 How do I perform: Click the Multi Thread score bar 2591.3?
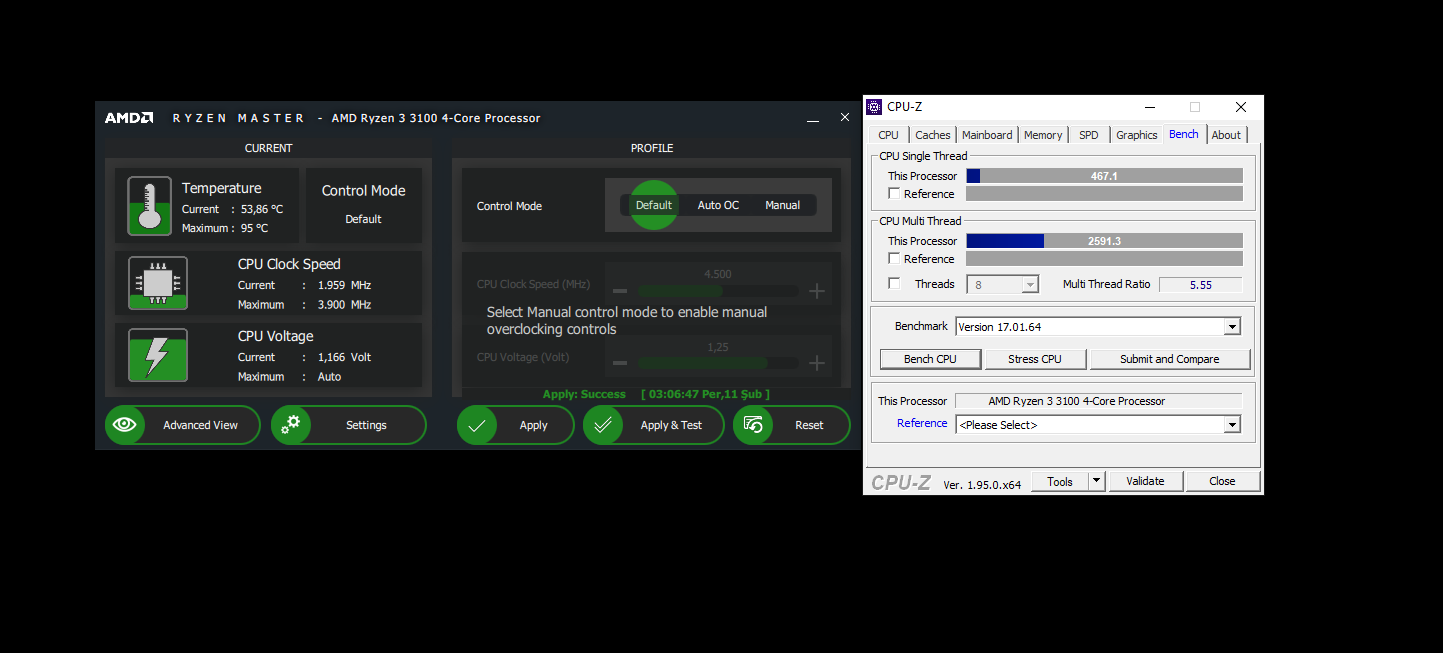1104,241
